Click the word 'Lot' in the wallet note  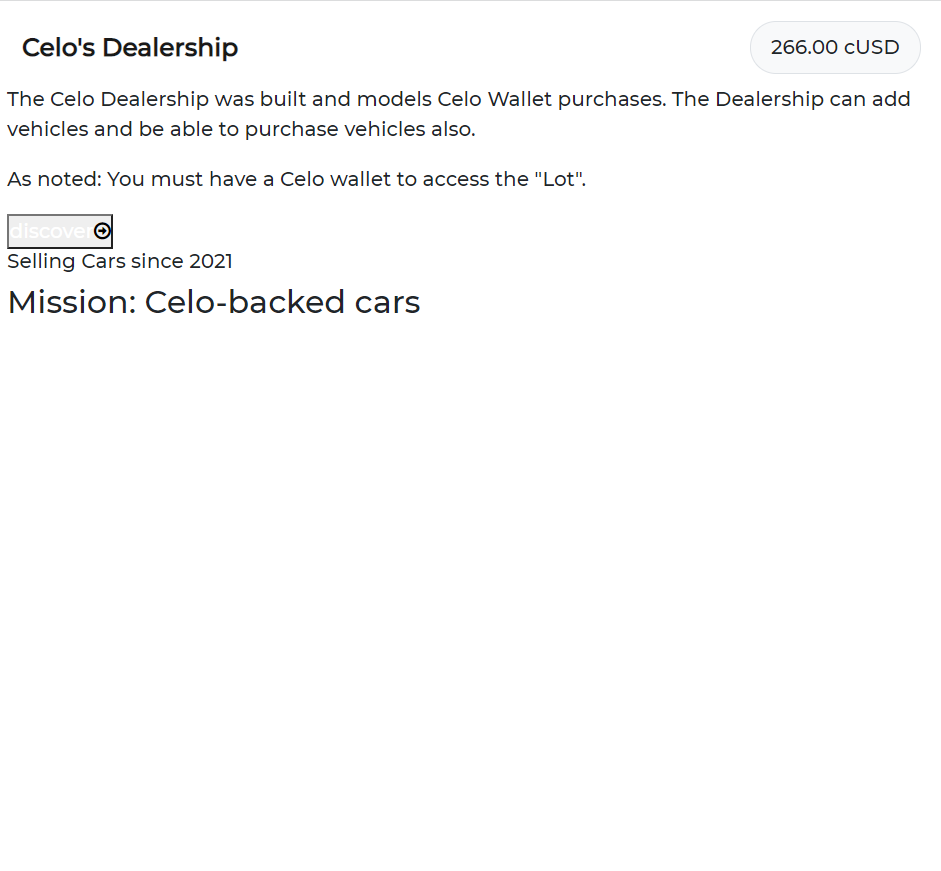(555, 179)
